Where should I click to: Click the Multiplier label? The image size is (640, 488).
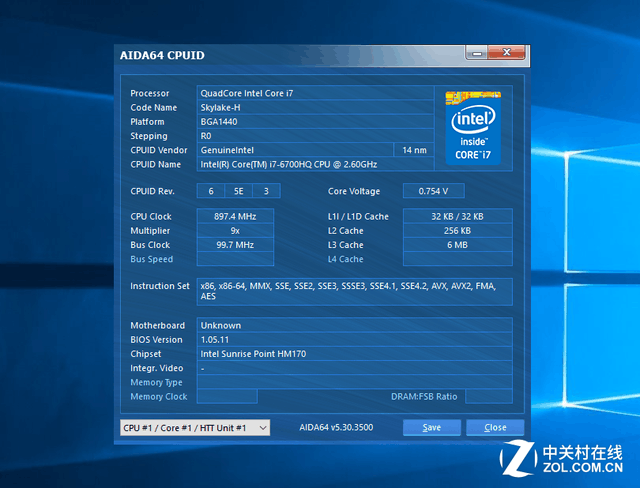click(x=150, y=231)
